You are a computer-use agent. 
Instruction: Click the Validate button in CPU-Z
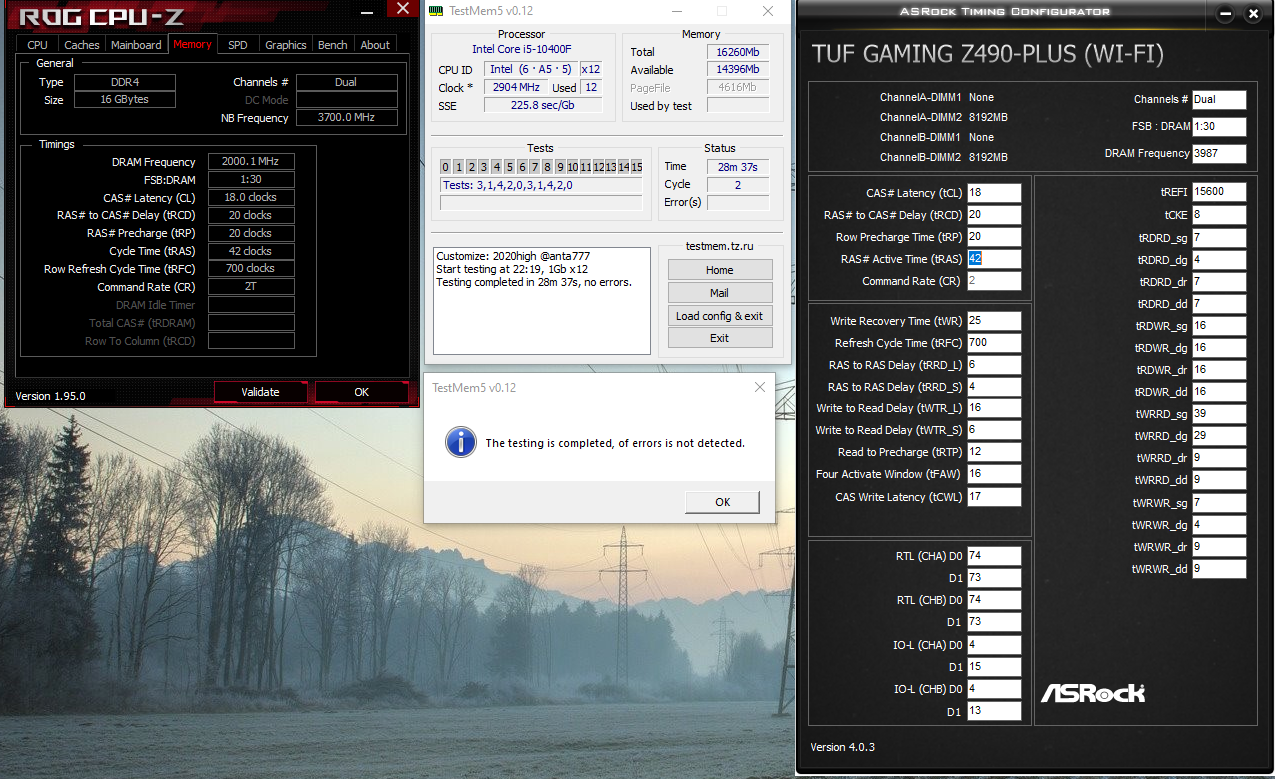click(x=260, y=392)
